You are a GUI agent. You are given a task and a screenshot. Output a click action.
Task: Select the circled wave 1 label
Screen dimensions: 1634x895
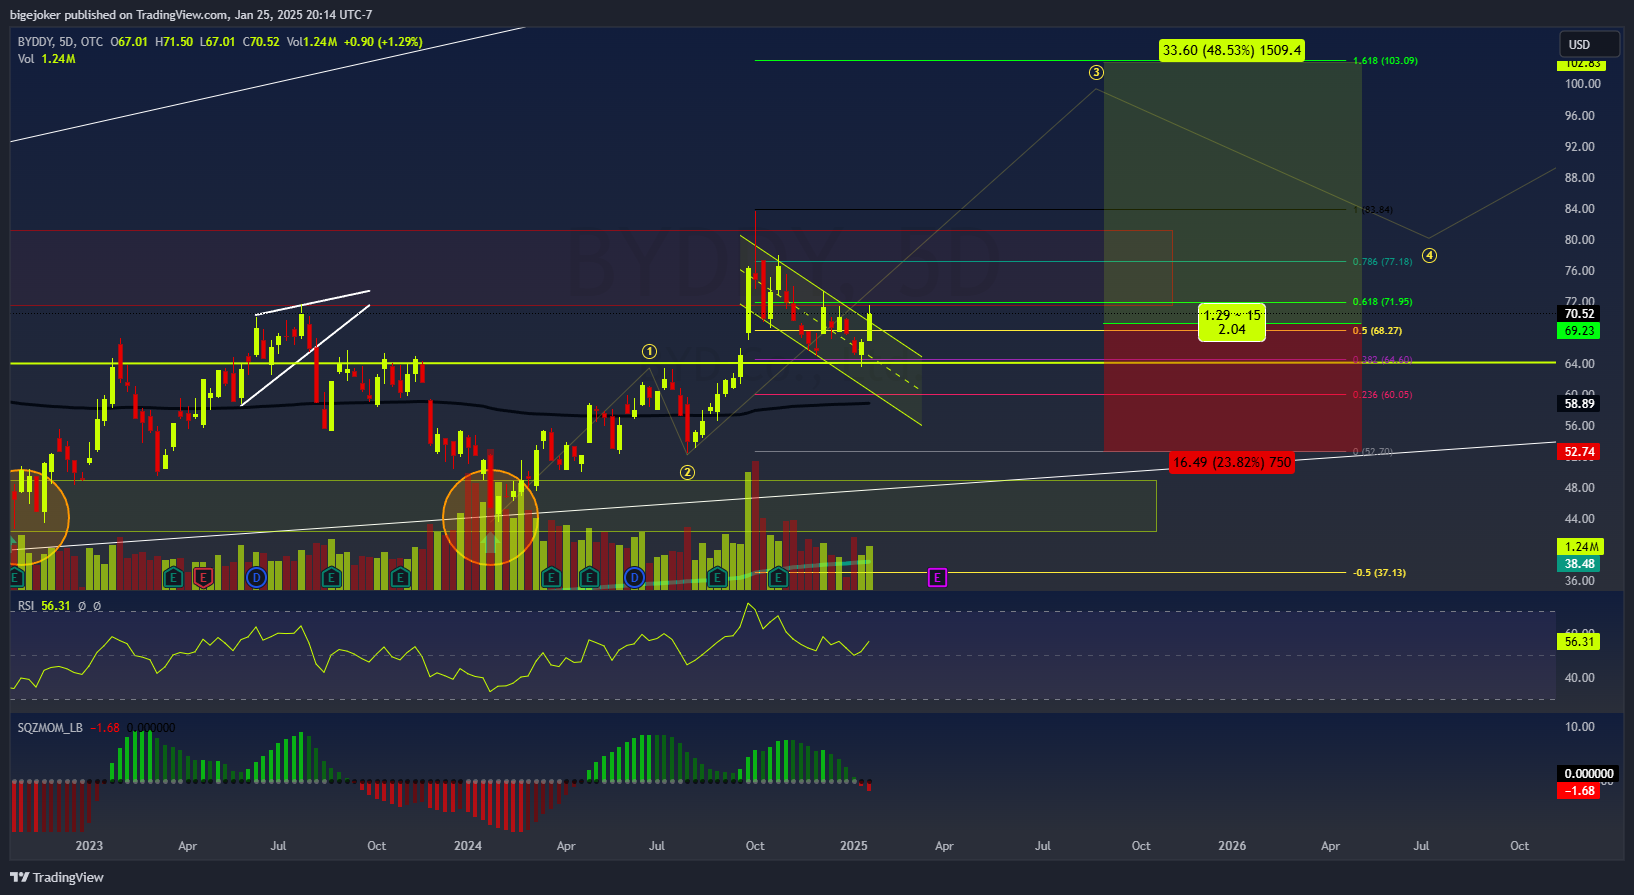(x=650, y=351)
